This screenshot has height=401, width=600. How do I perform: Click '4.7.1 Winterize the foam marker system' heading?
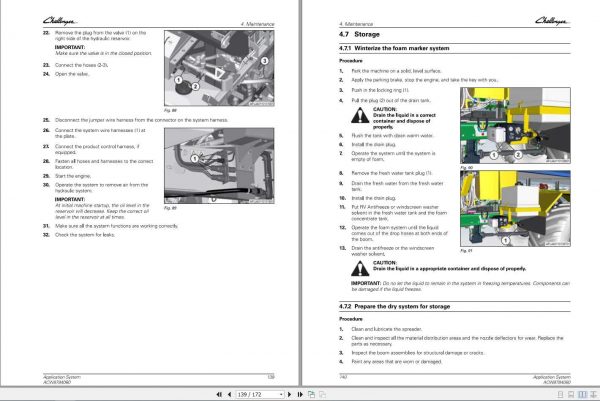(394, 48)
